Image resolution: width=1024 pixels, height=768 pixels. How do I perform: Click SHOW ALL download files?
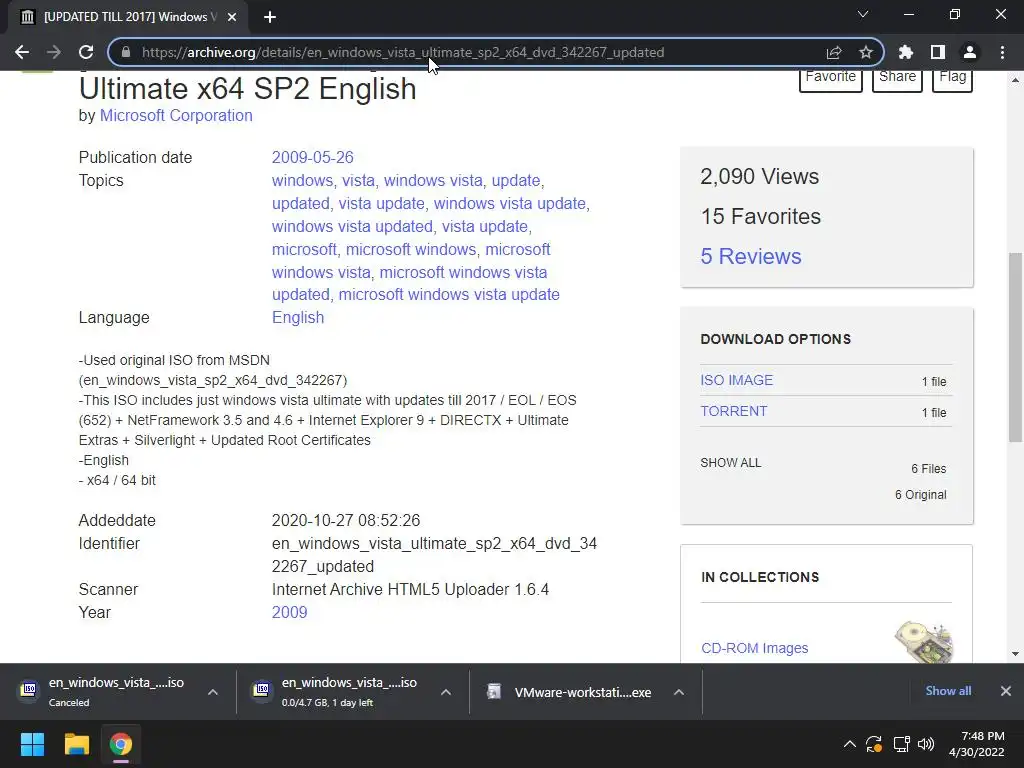coord(731,463)
